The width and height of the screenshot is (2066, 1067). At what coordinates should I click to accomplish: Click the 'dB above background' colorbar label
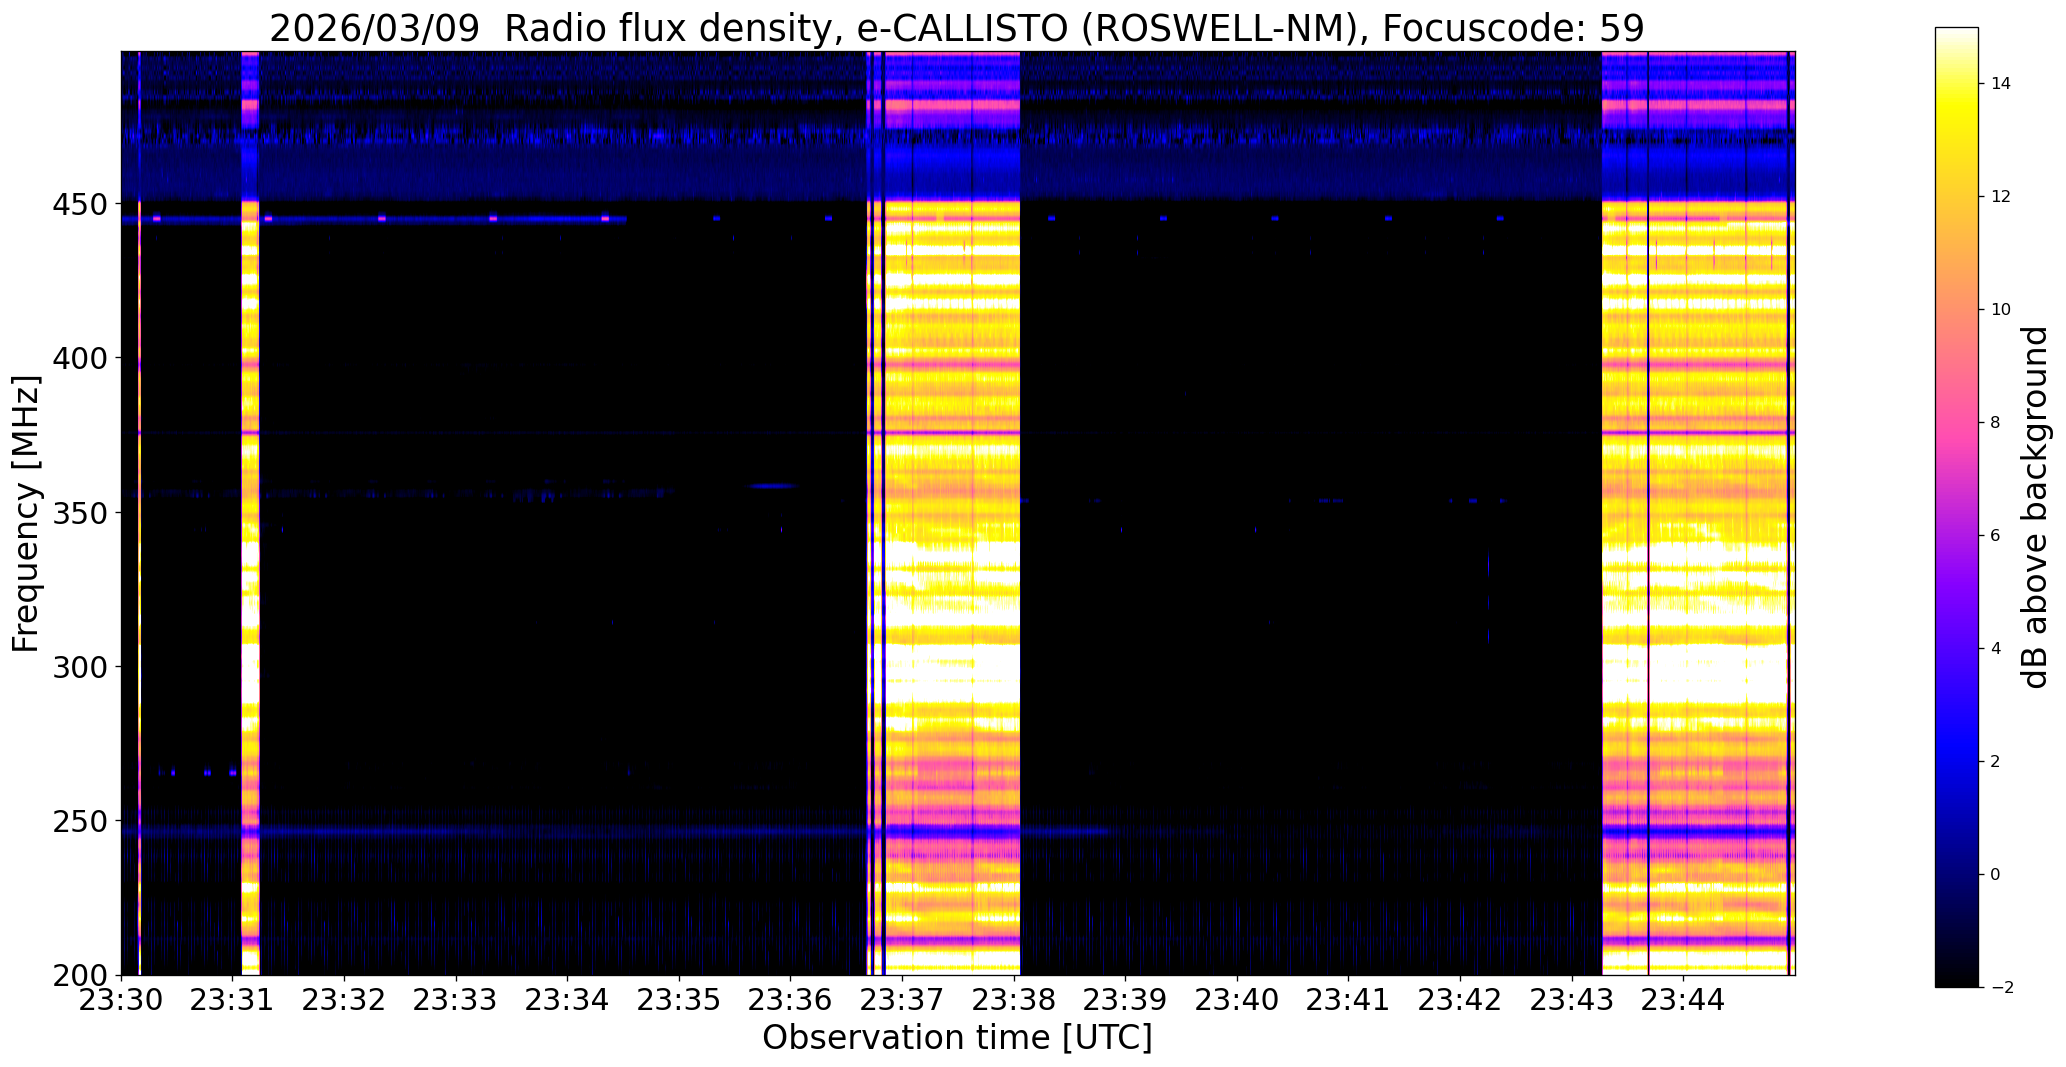pyautogui.click(x=2035, y=507)
